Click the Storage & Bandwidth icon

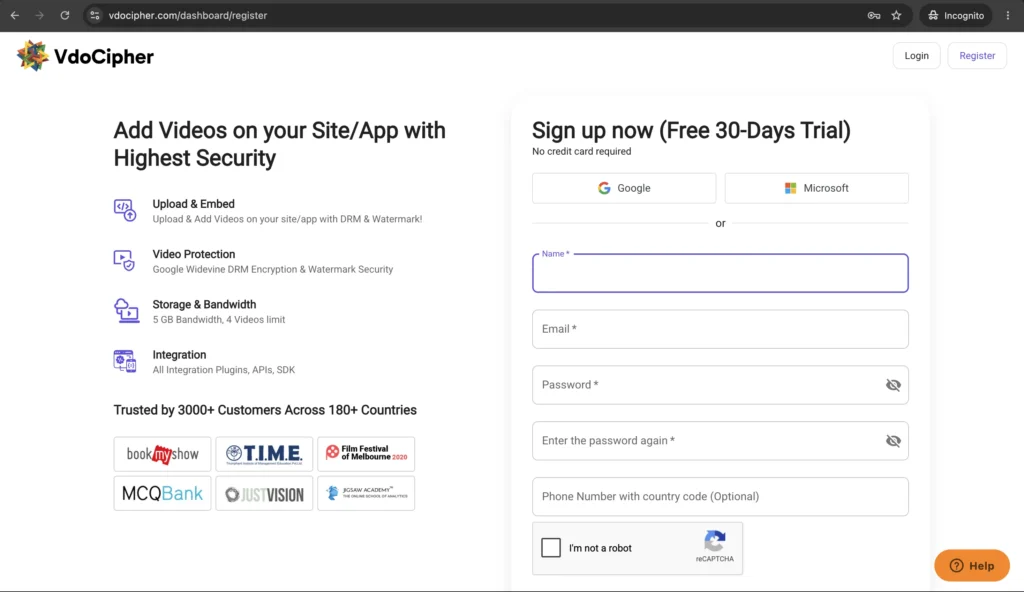coord(126,310)
